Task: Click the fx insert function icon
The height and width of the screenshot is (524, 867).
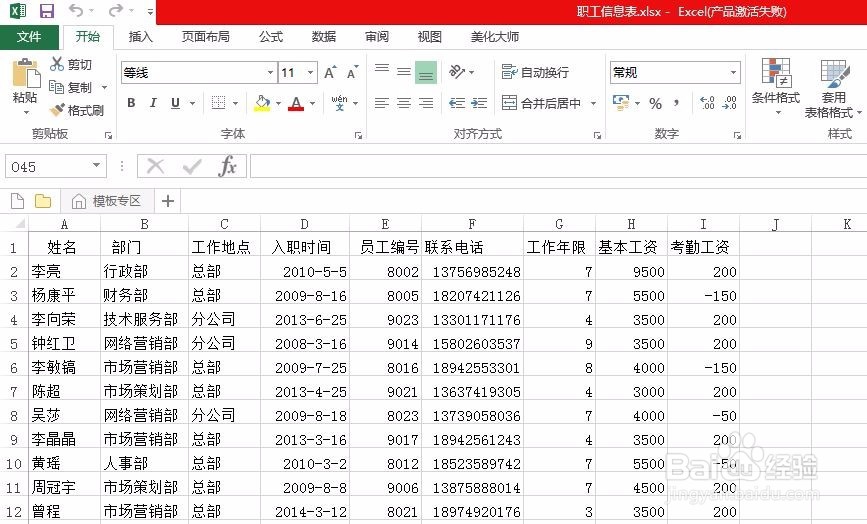Action: click(227, 166)
